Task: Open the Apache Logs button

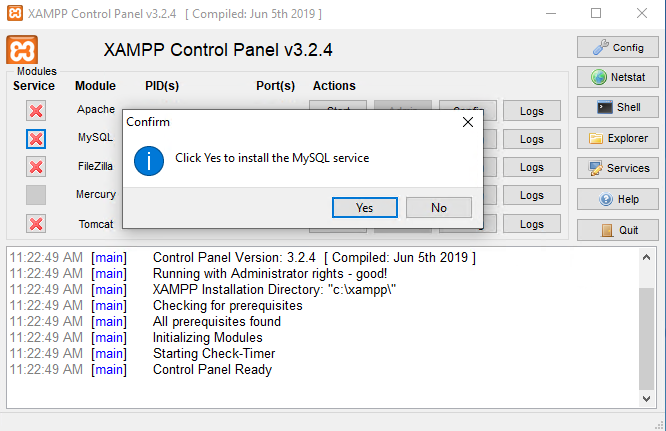Action: pos(531,111)
